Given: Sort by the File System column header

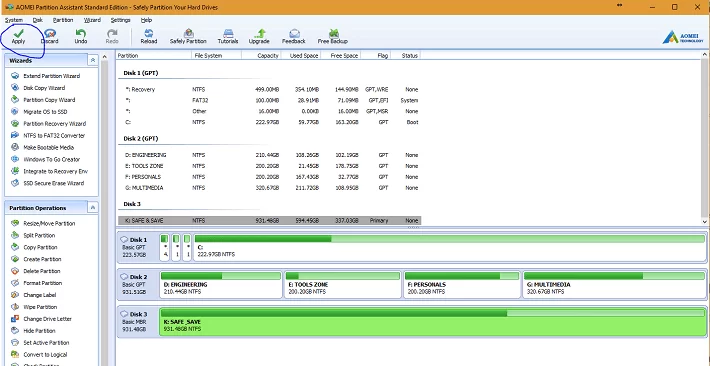Looking at the screenshot, I should [x=216, y=55].
